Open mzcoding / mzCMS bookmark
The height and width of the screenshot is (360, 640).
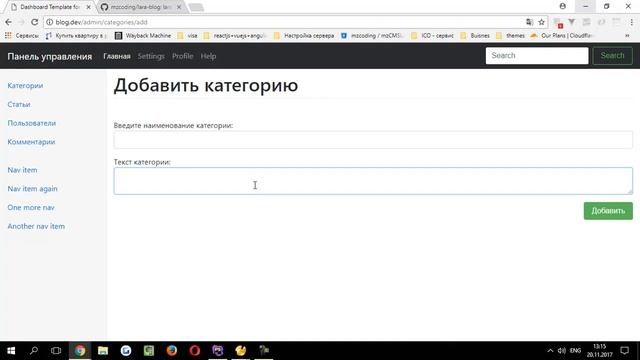[372, 36]
